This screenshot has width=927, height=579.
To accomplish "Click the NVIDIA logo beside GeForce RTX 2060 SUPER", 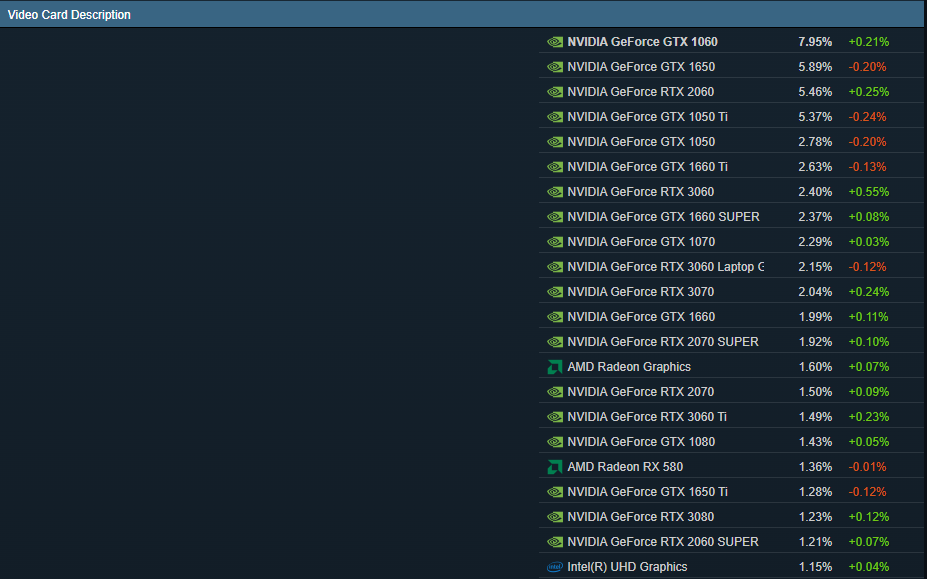I will (x=555, y=542).
